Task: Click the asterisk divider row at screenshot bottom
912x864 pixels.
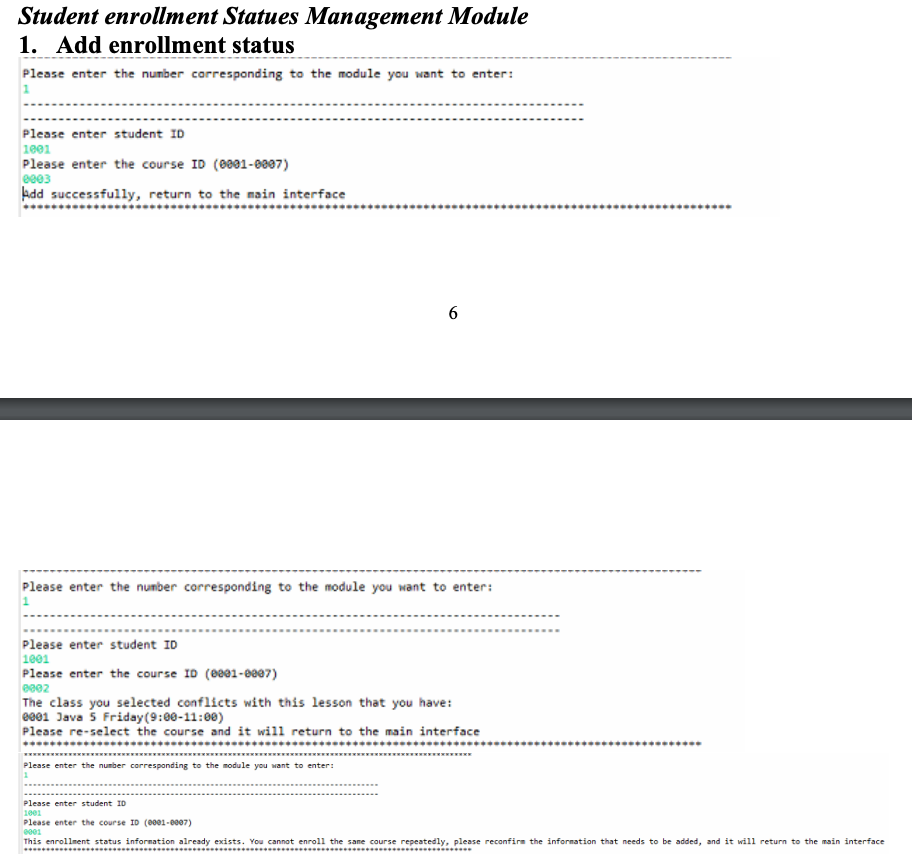Action: coord(377,208)
